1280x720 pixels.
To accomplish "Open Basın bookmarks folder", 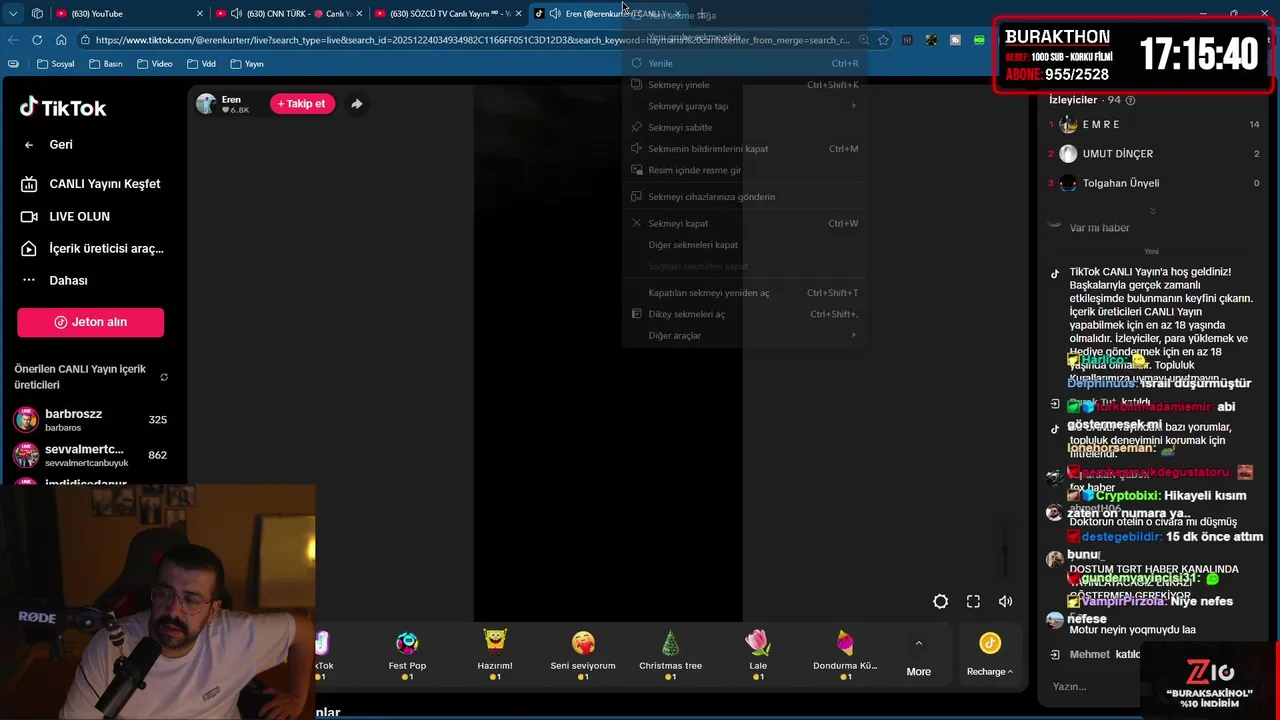I will pyautogui.click(x=105, y=64).
